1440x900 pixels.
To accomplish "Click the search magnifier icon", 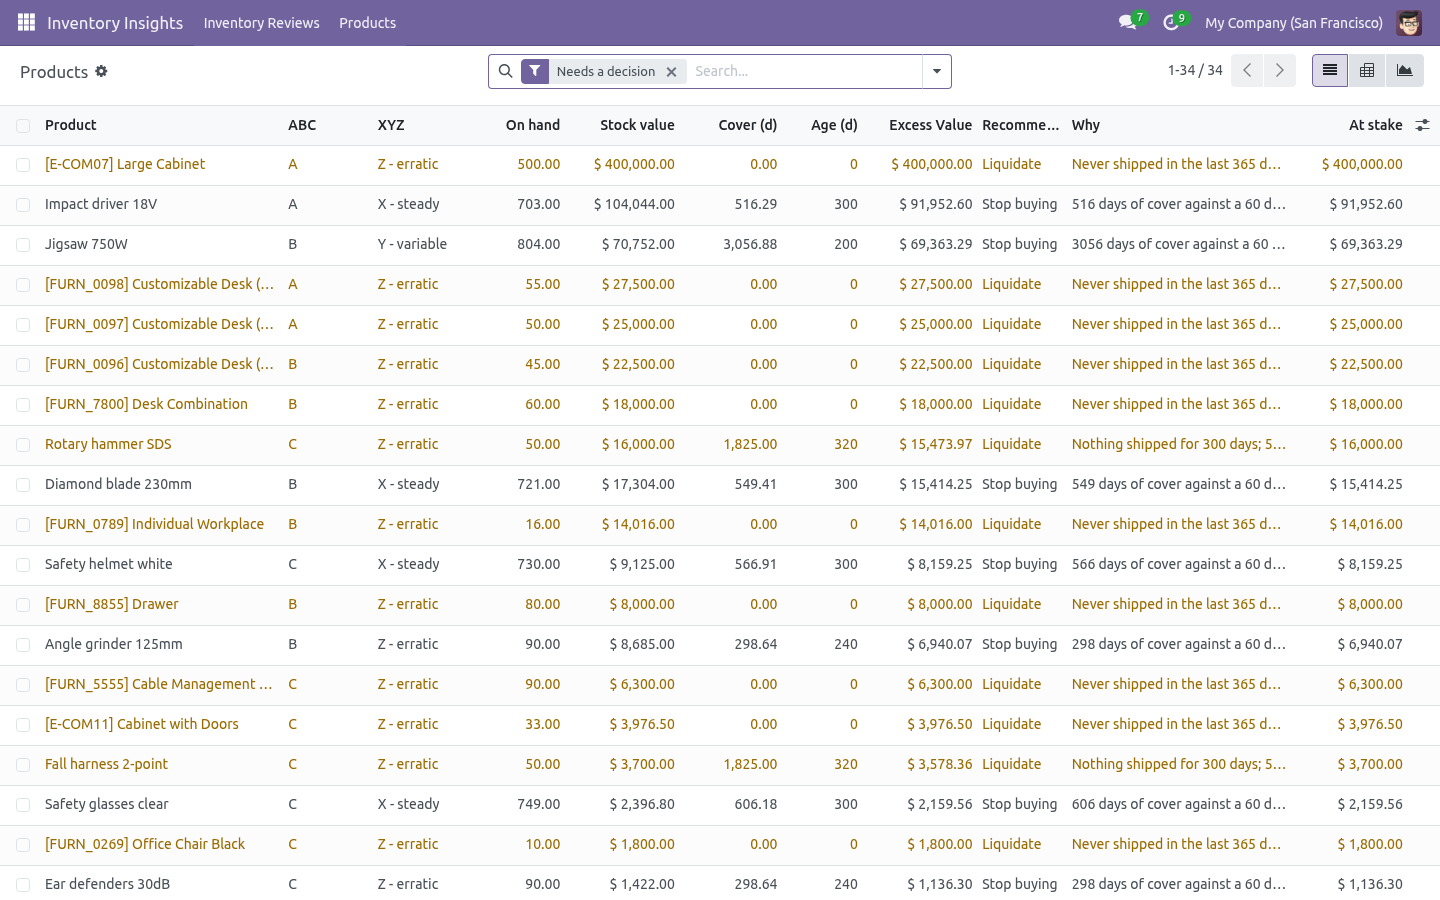I will pyautogui.click(x=505, y=71).
